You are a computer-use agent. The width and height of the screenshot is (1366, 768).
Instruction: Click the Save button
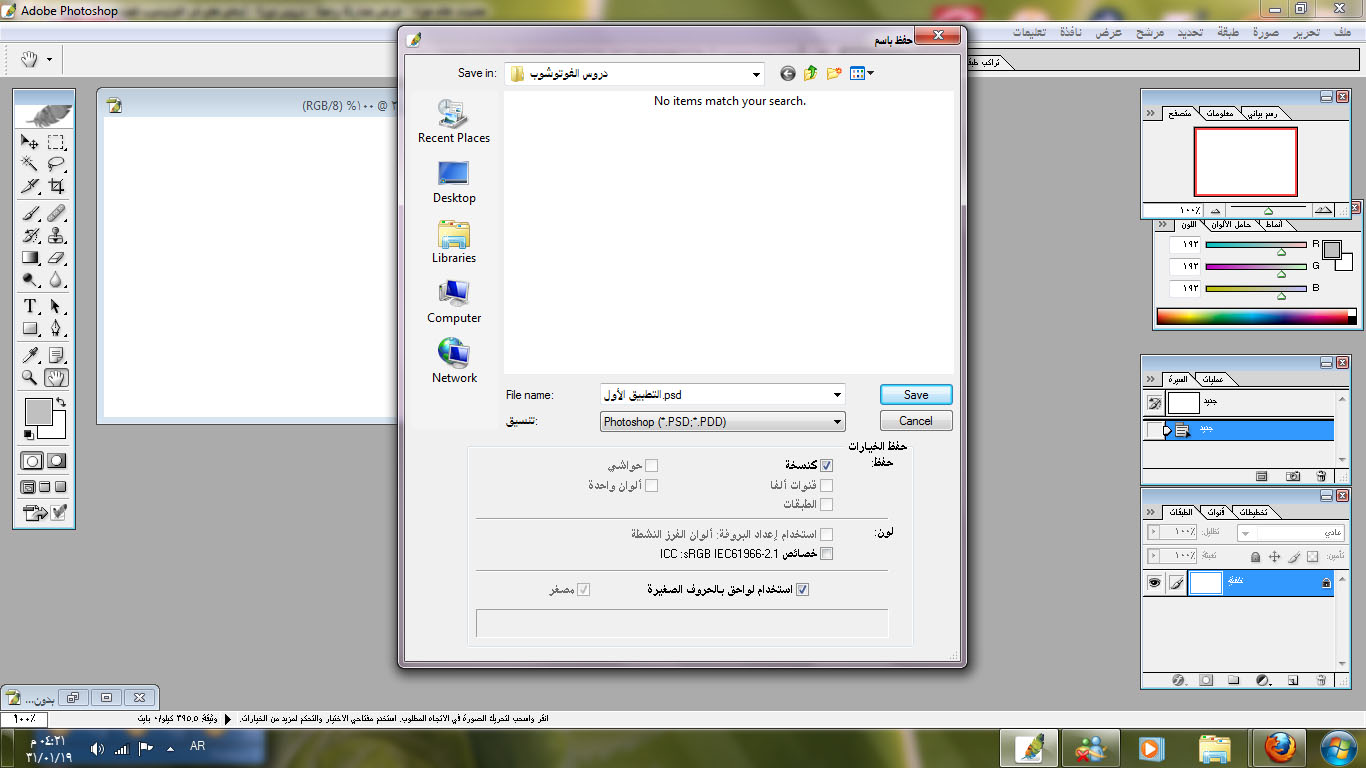pyautogui.click(x=916, y=395)
